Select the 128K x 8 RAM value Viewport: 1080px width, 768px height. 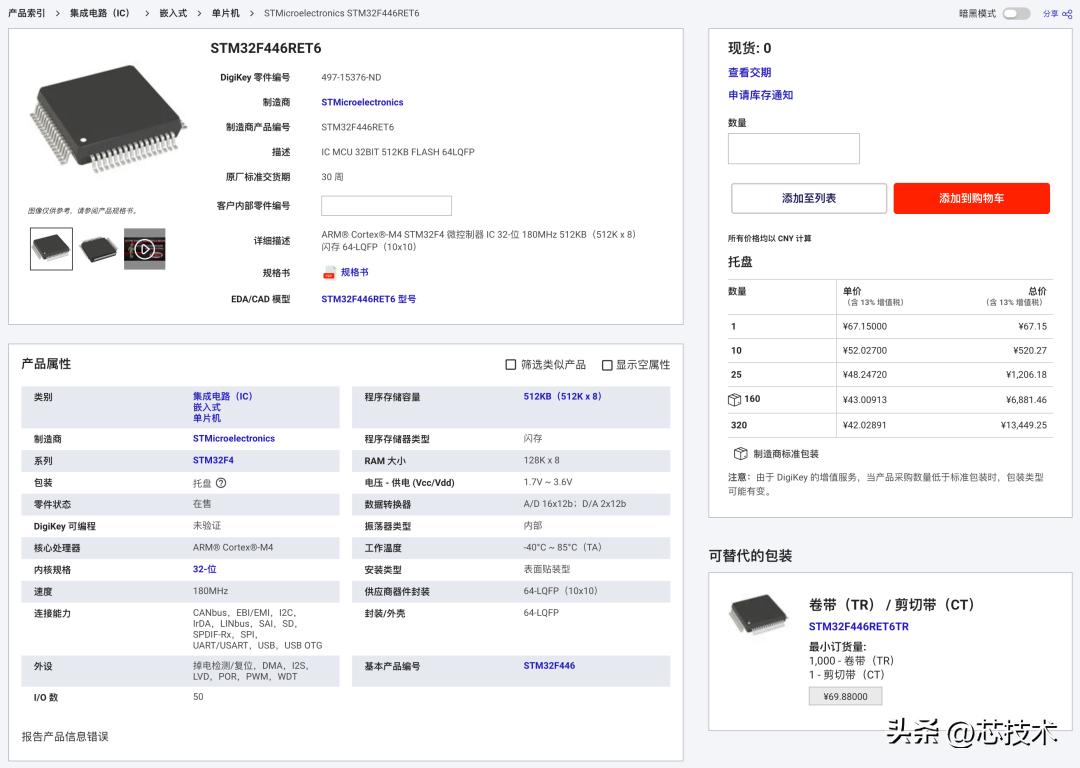541,460
